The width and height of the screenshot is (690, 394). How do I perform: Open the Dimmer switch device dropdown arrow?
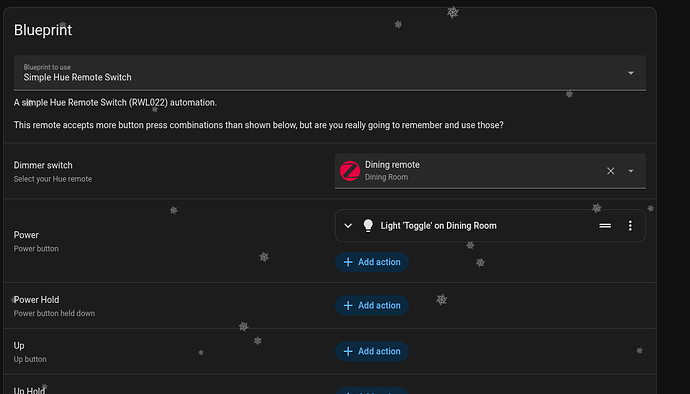[x=631, y=171]
